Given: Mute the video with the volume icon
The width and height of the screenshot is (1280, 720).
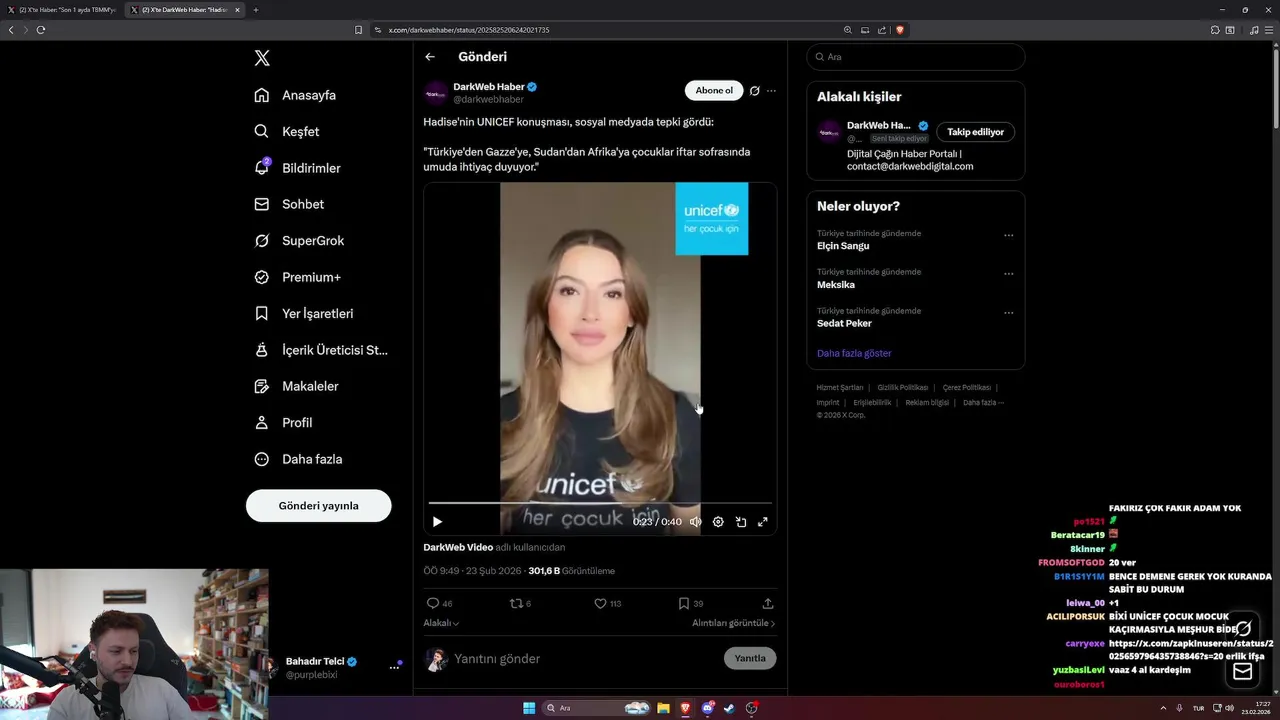Looking at the screenshot, I should pos(696,522).
